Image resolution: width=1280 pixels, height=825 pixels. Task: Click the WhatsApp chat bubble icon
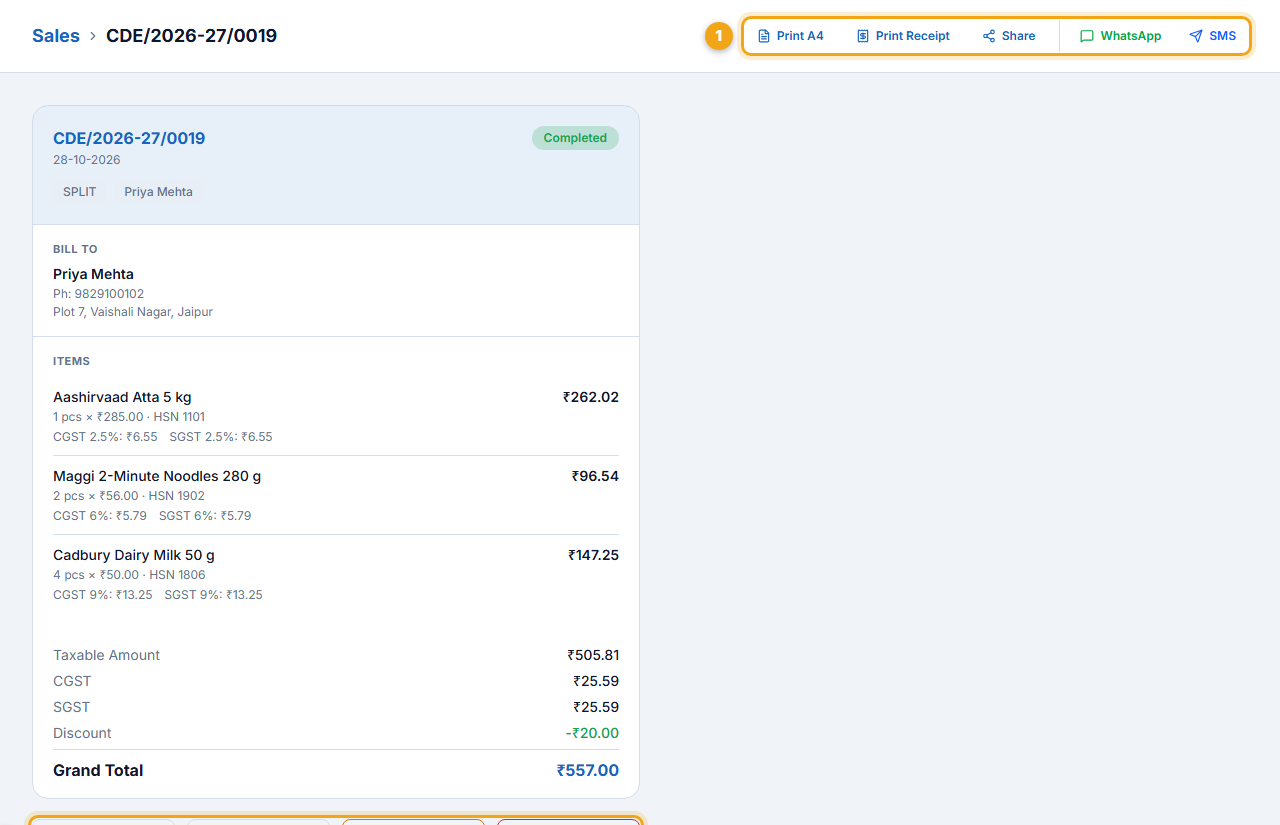(x=1087, y=36)
